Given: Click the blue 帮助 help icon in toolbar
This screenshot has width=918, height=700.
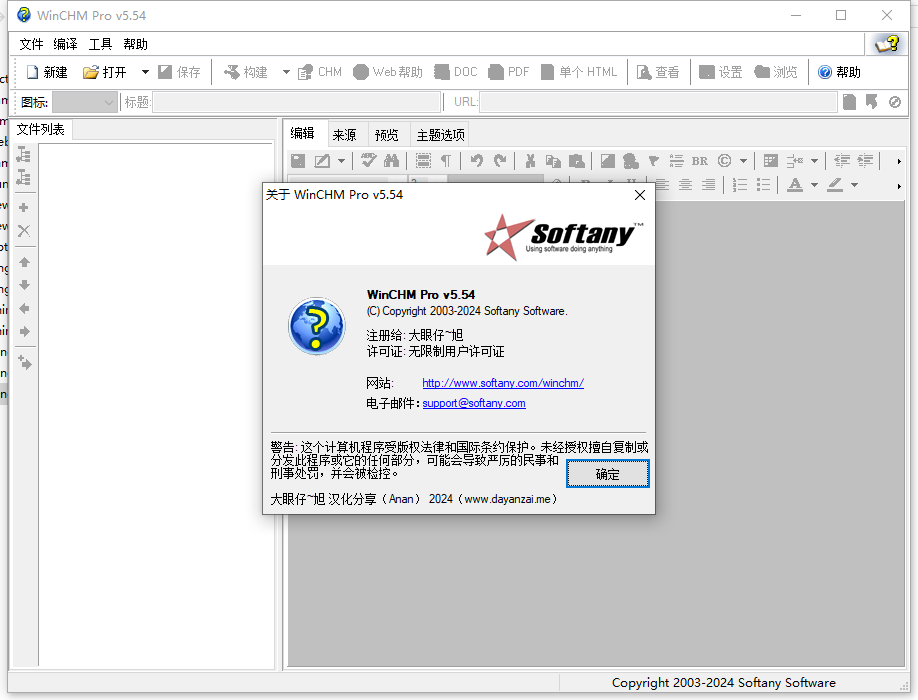Looking at the screenshot, I should [824, 72].
